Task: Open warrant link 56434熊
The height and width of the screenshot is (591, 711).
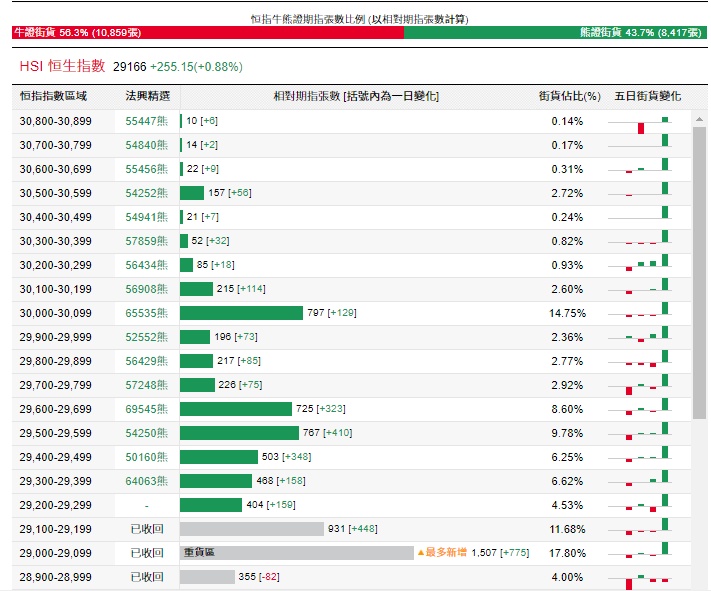Action: [146, 265]
